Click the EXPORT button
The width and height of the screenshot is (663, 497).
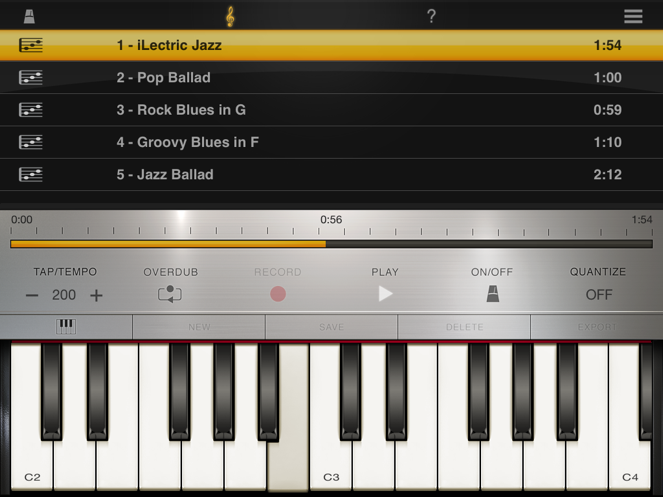click(x=597, y=327)
